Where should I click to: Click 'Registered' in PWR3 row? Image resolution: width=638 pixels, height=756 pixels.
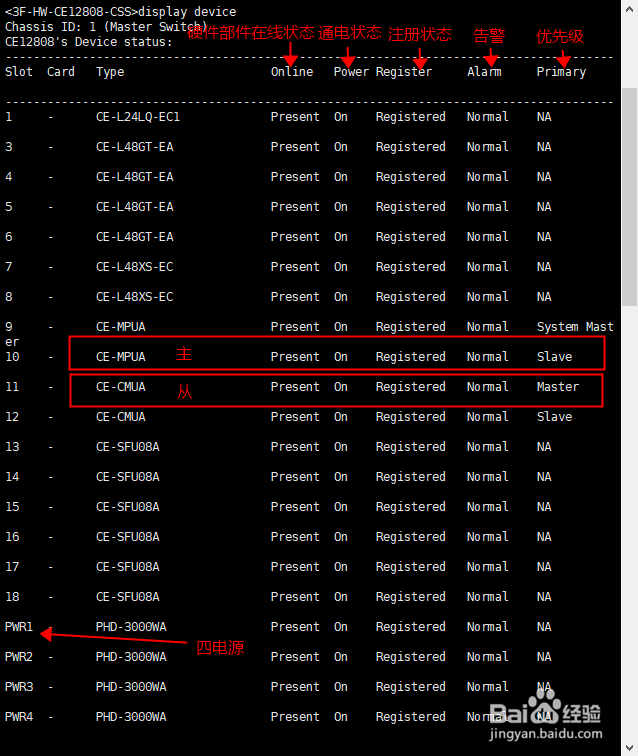click(x=411, y=686)
